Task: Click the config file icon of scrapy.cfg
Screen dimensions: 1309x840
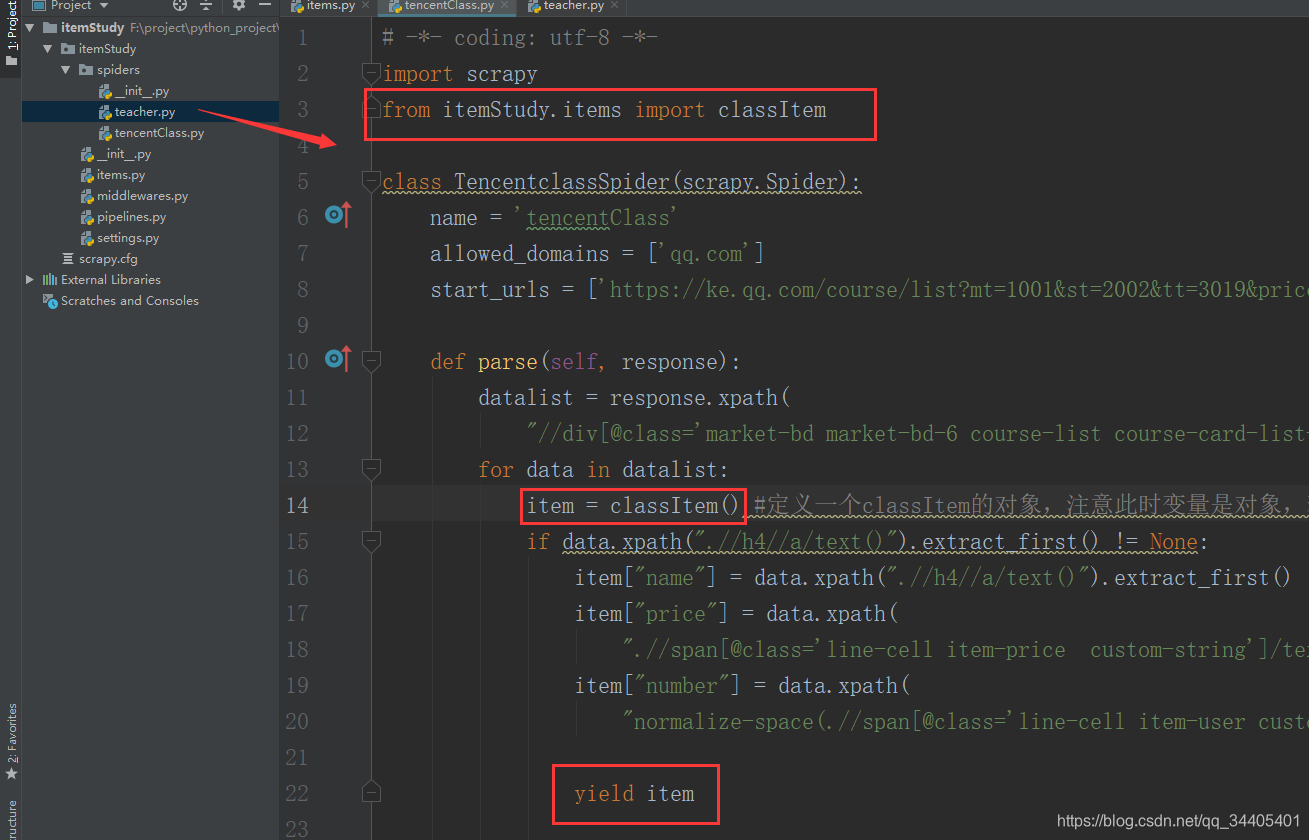Action: pos(68,259)
